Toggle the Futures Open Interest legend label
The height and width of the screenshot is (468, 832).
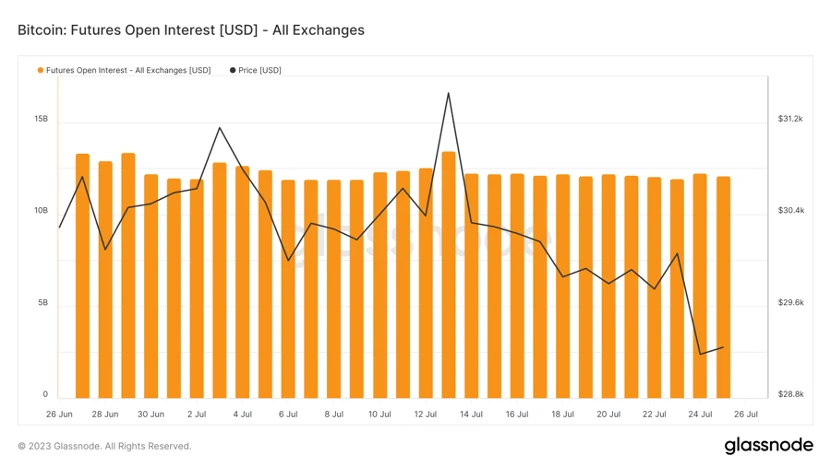pos(128,71)
